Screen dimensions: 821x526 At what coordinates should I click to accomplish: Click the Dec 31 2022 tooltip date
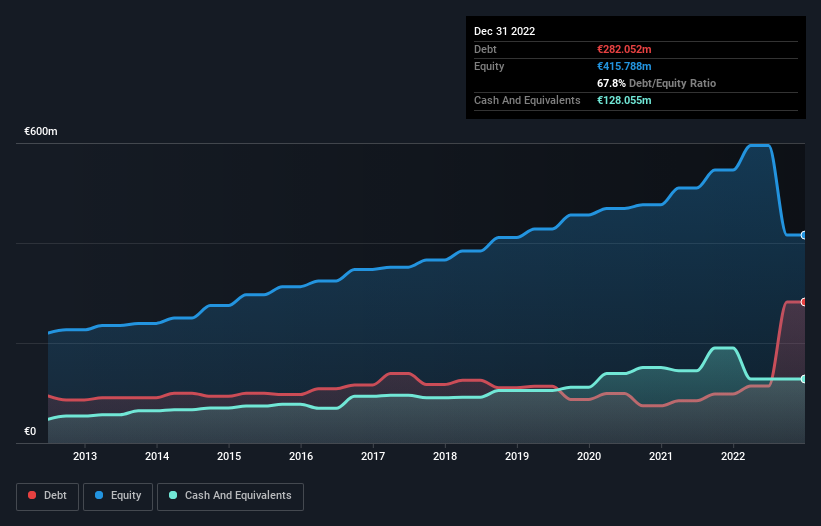(504, 31)
